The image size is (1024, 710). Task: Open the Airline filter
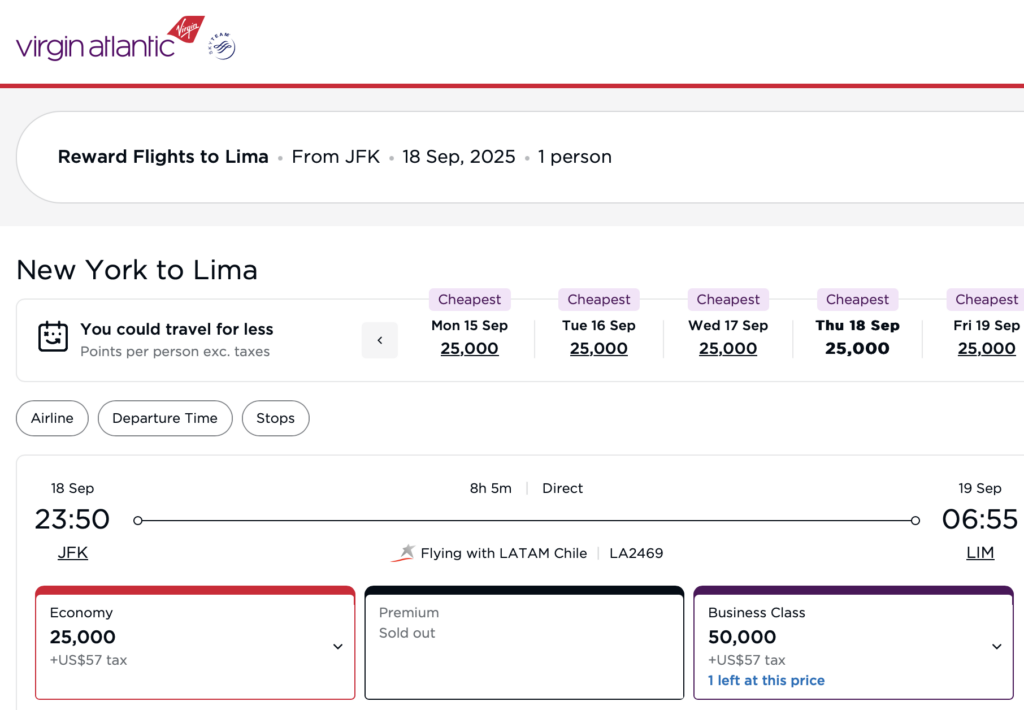(x=52, y=418)
